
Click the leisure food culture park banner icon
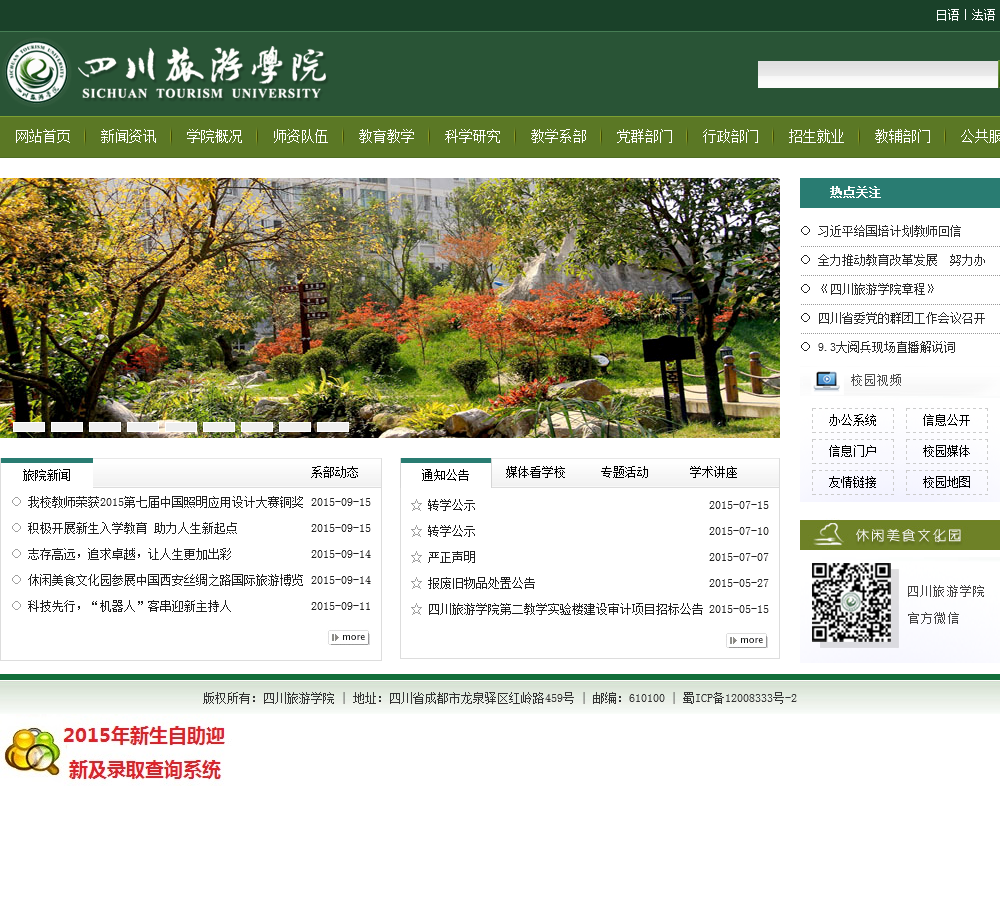(x=828, y=535)
